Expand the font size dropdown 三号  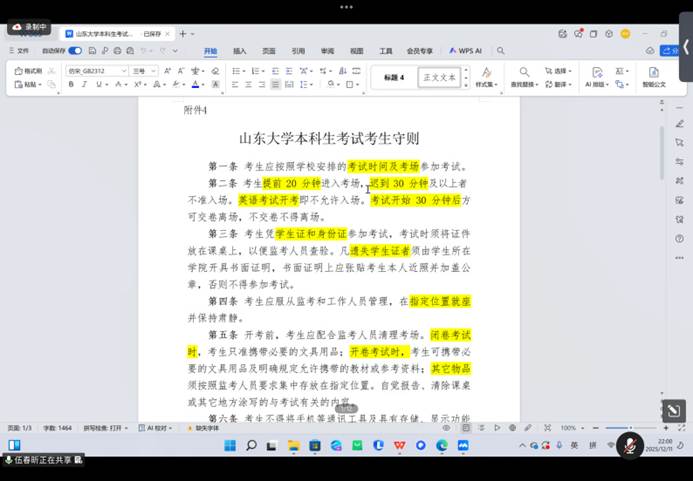(x=143, y=71)
